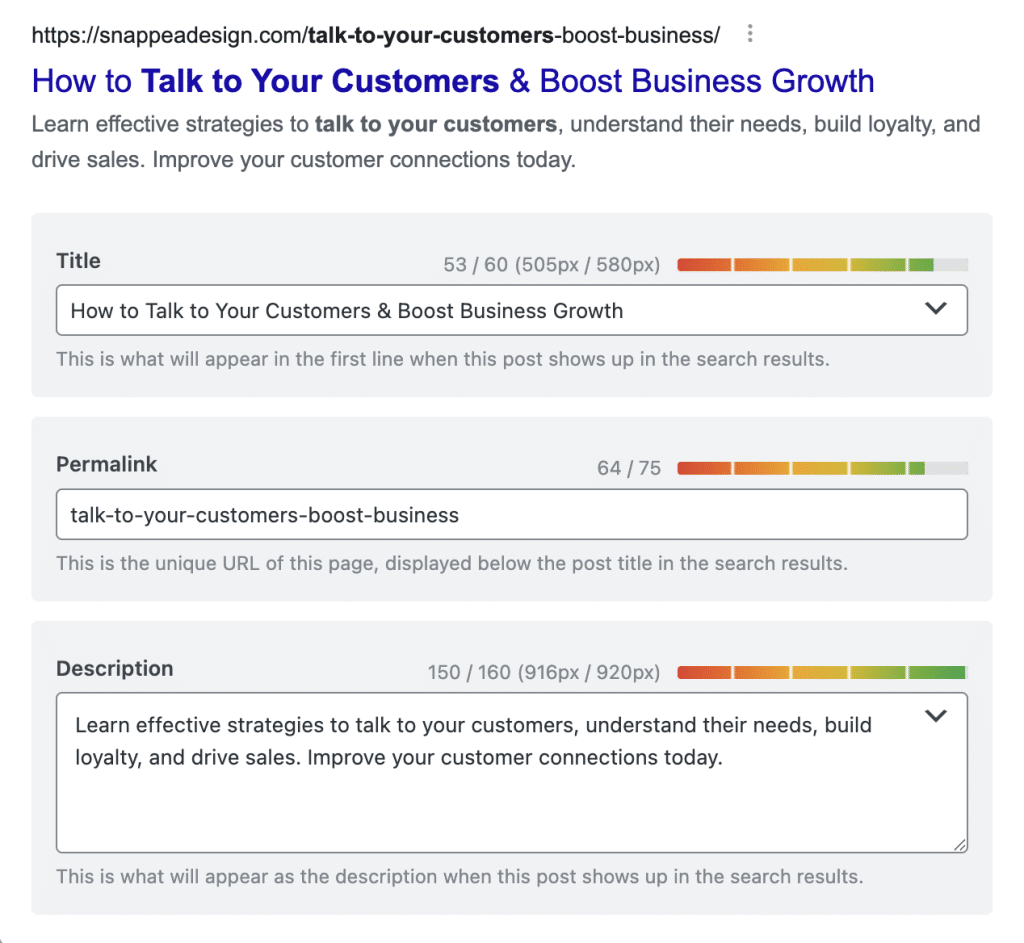The height and width of the screenshot is (943, 1024).
Task: Select the Title progress bar indicator
Action: click(822, 264)
